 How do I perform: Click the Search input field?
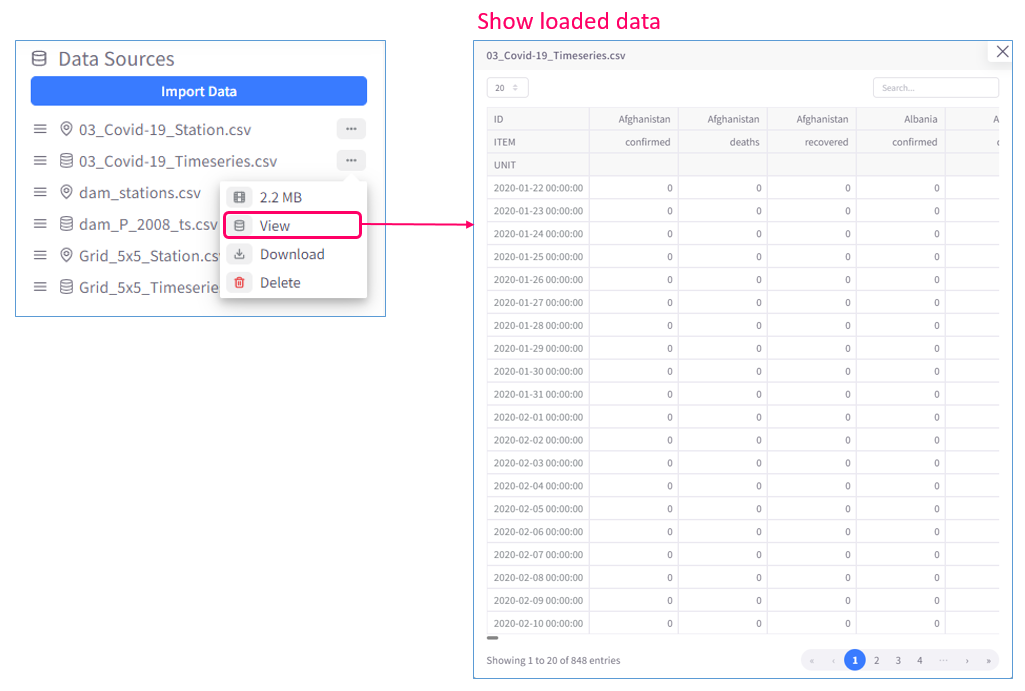pyautogui.click(x=935, y=88)
